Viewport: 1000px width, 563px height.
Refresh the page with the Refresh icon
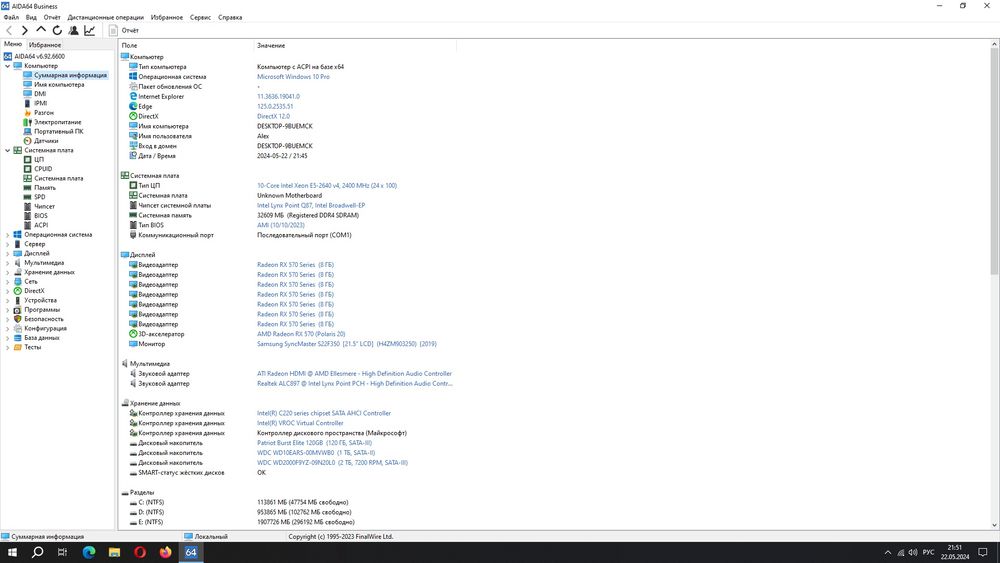coord(57,30)
